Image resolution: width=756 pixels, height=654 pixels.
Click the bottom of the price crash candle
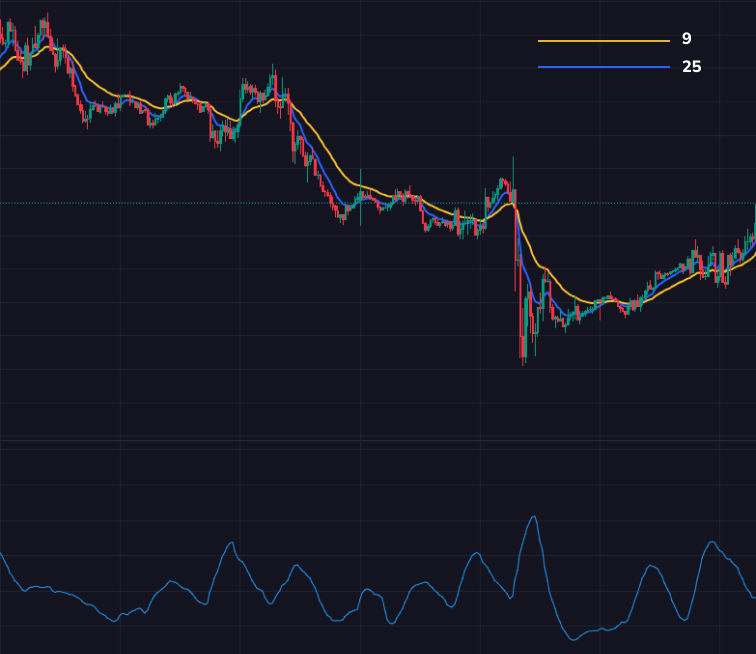coord(522,360)
